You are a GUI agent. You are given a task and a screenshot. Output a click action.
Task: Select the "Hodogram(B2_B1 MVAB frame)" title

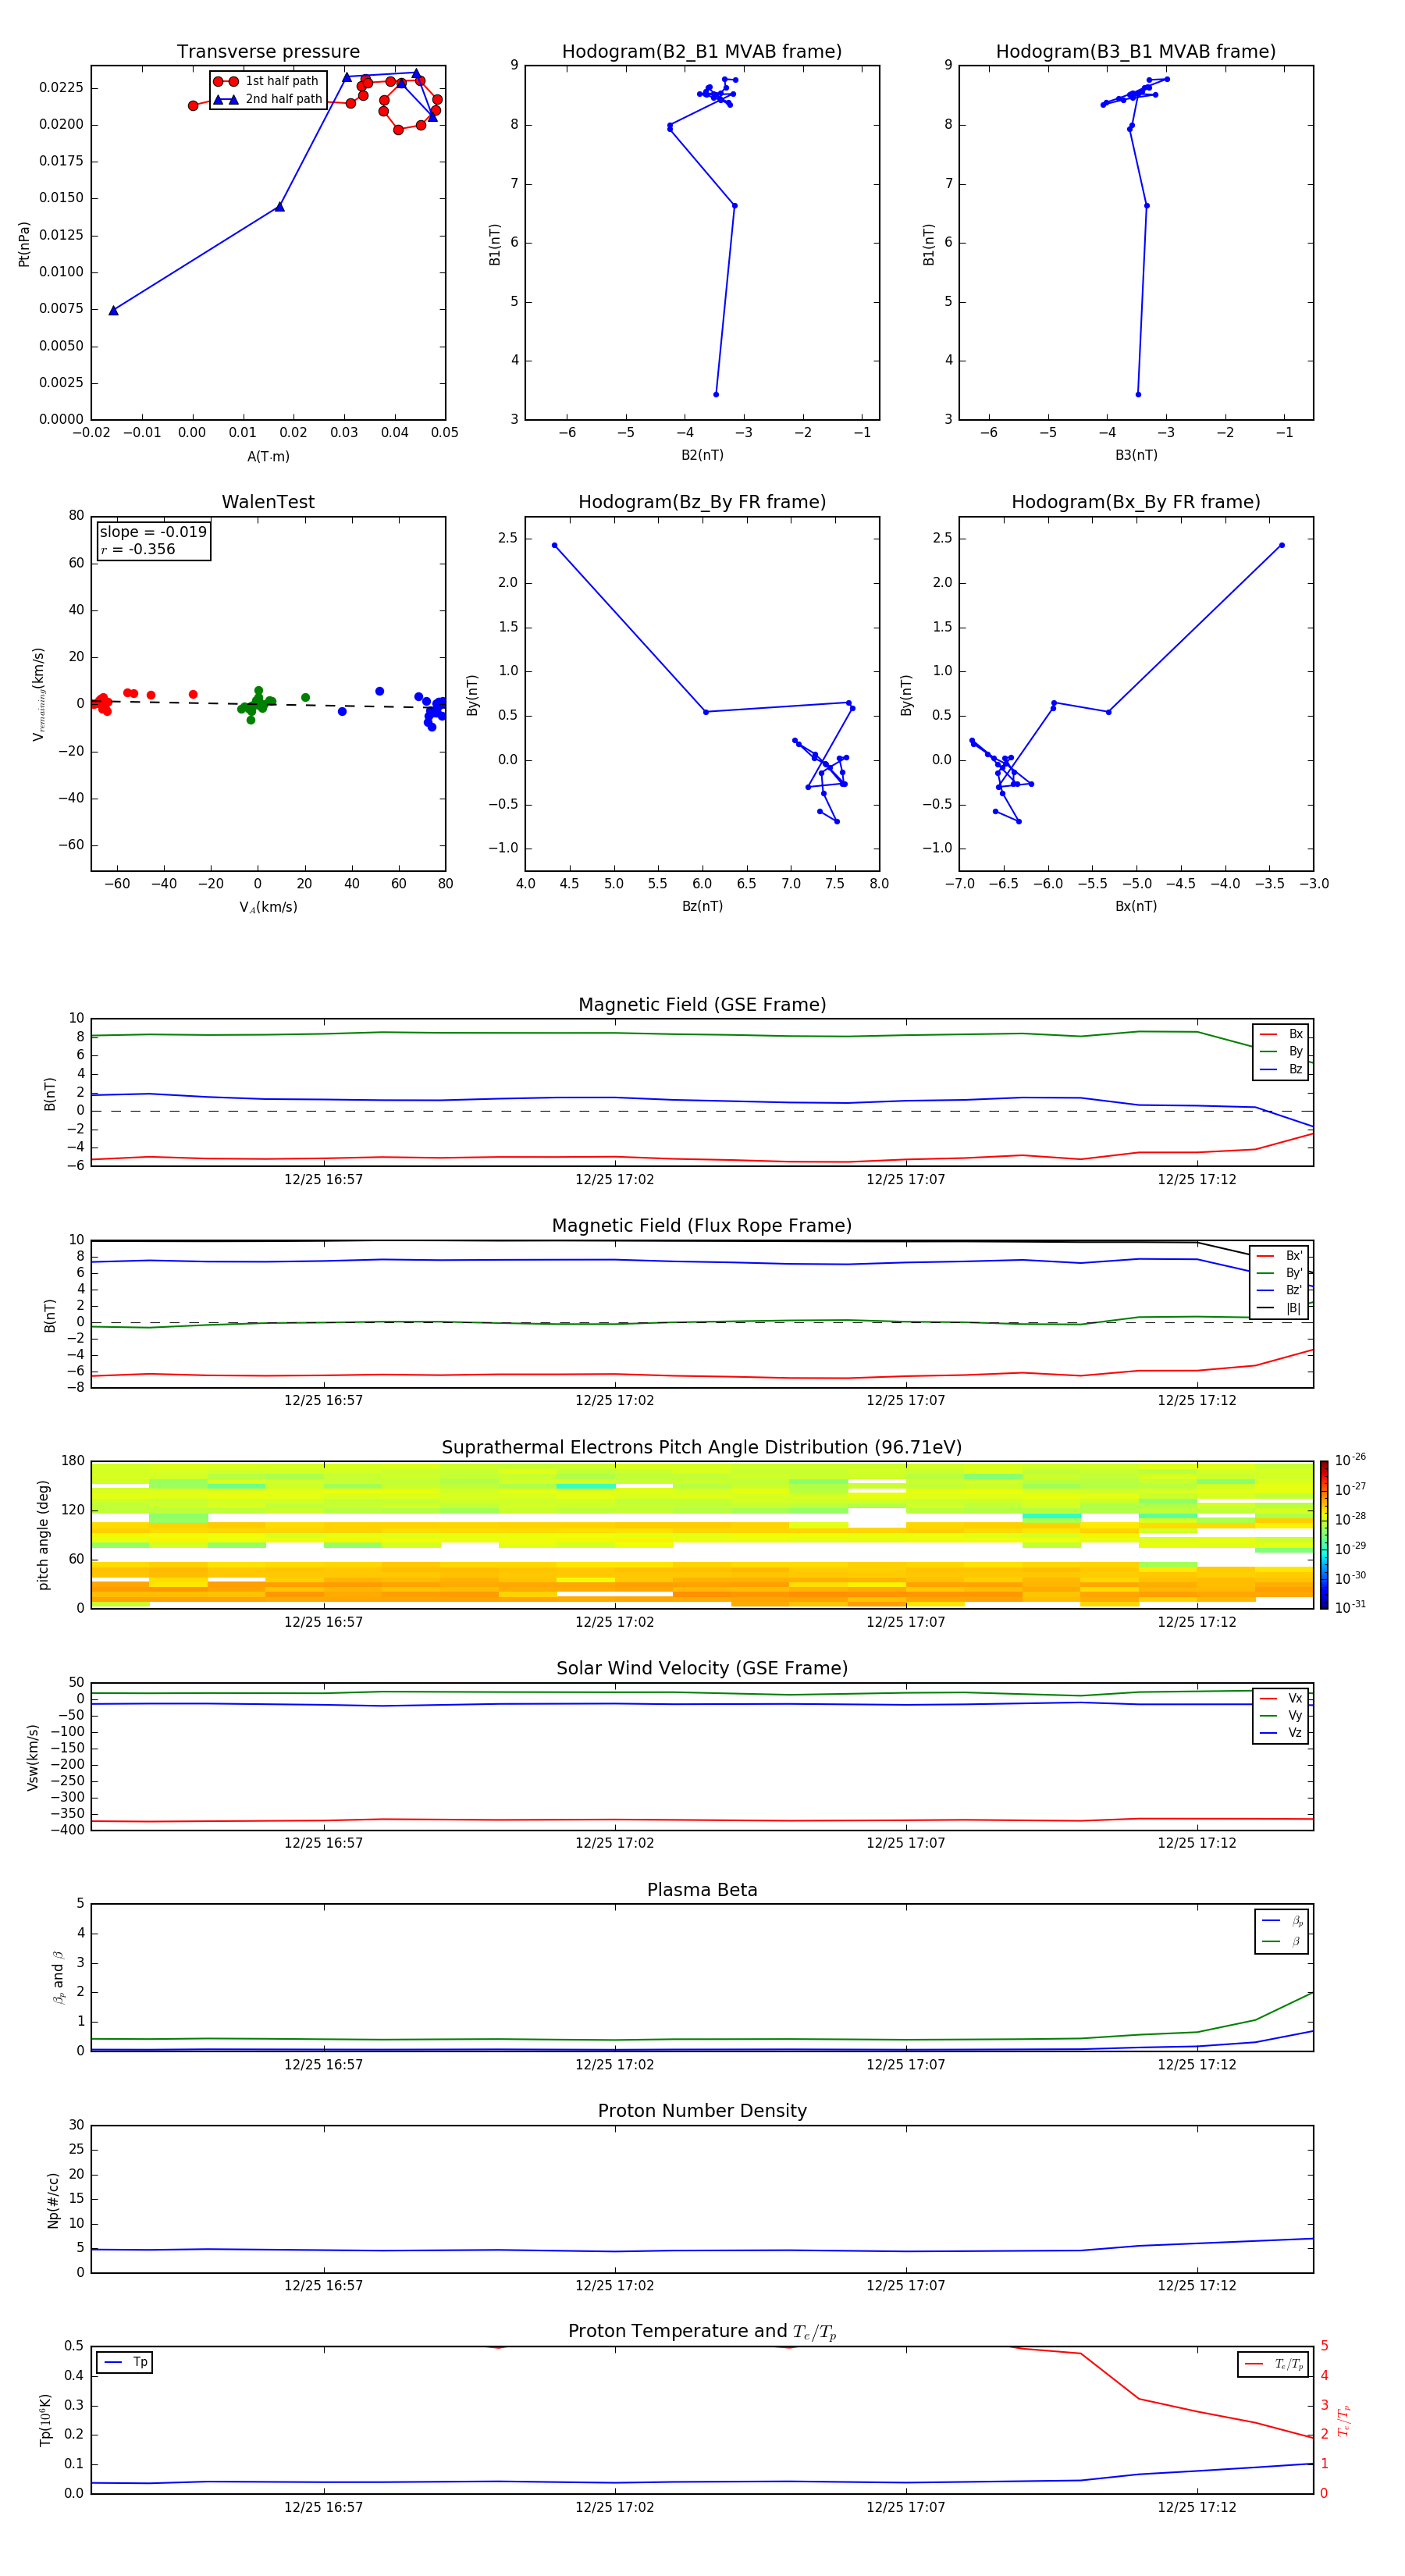click(702, 52)
